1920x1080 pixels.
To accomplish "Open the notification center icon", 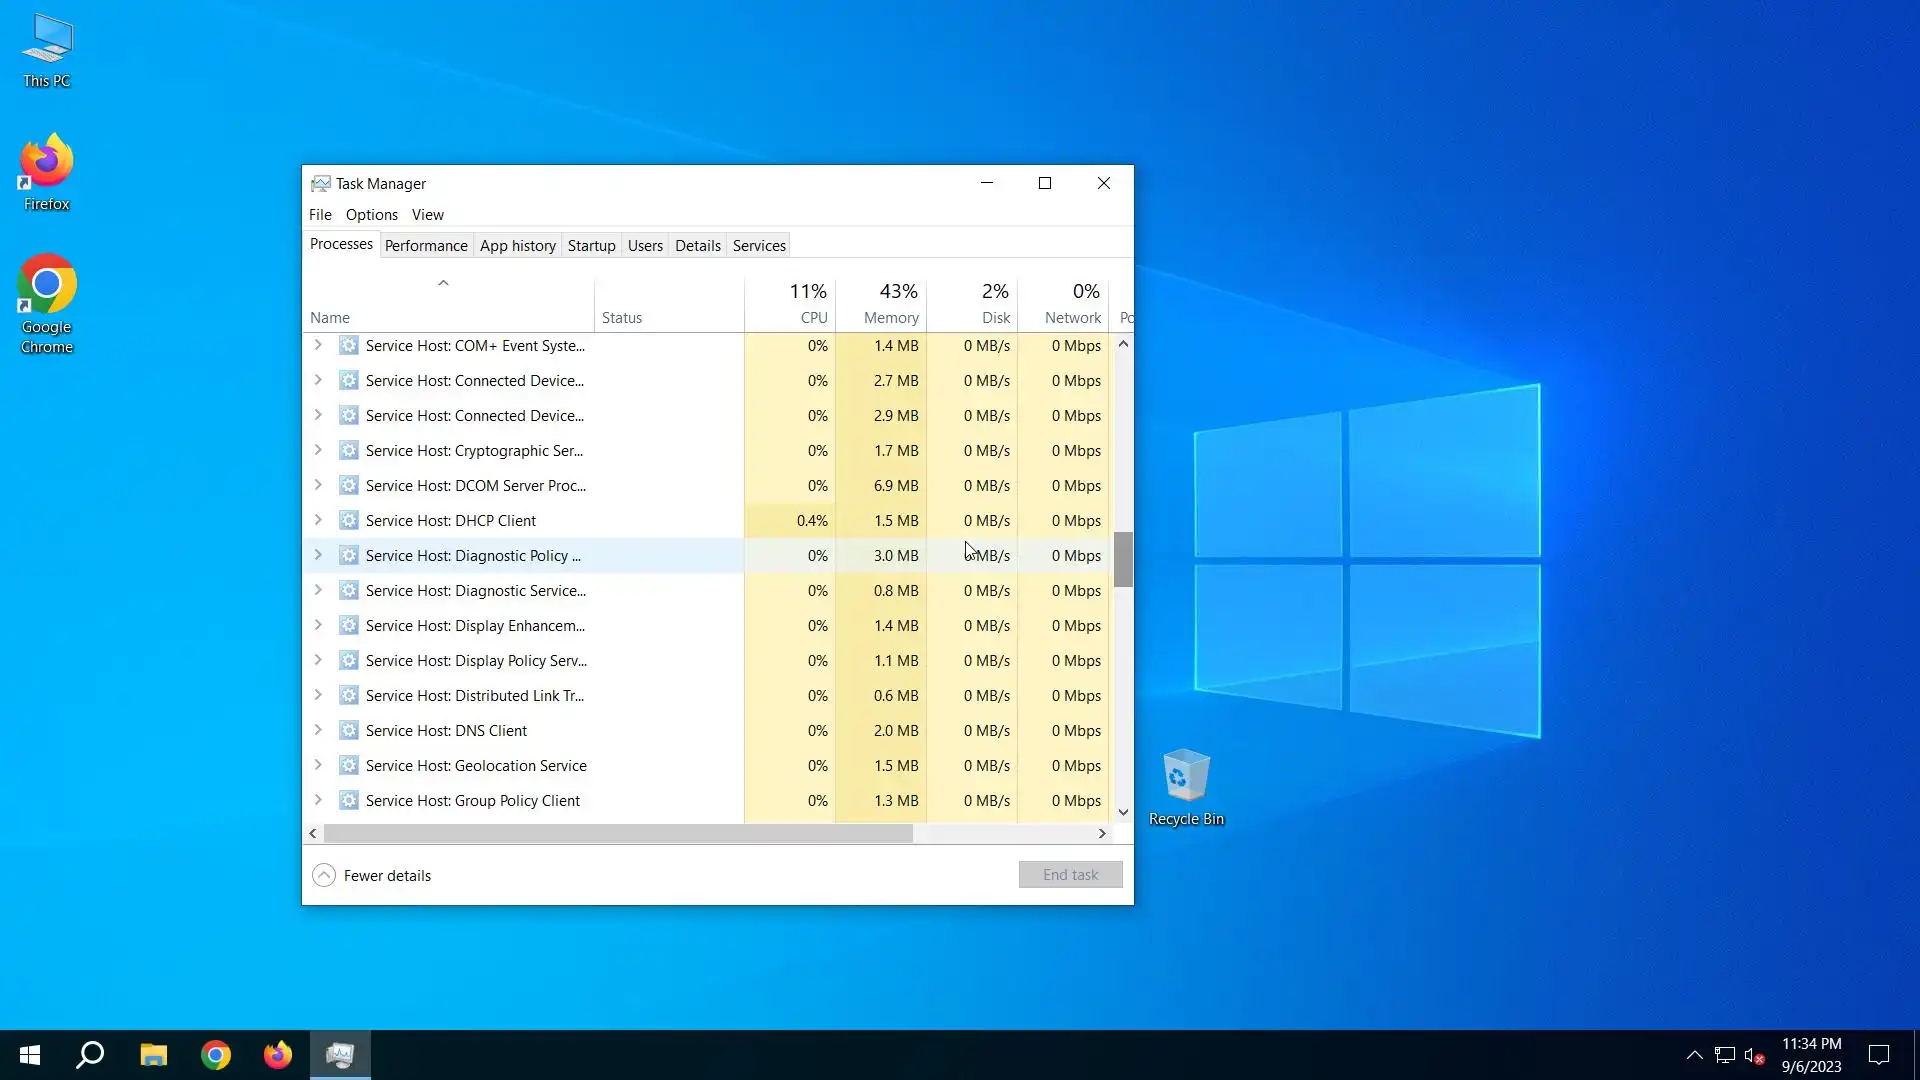I will (x=1879, y=1054).
